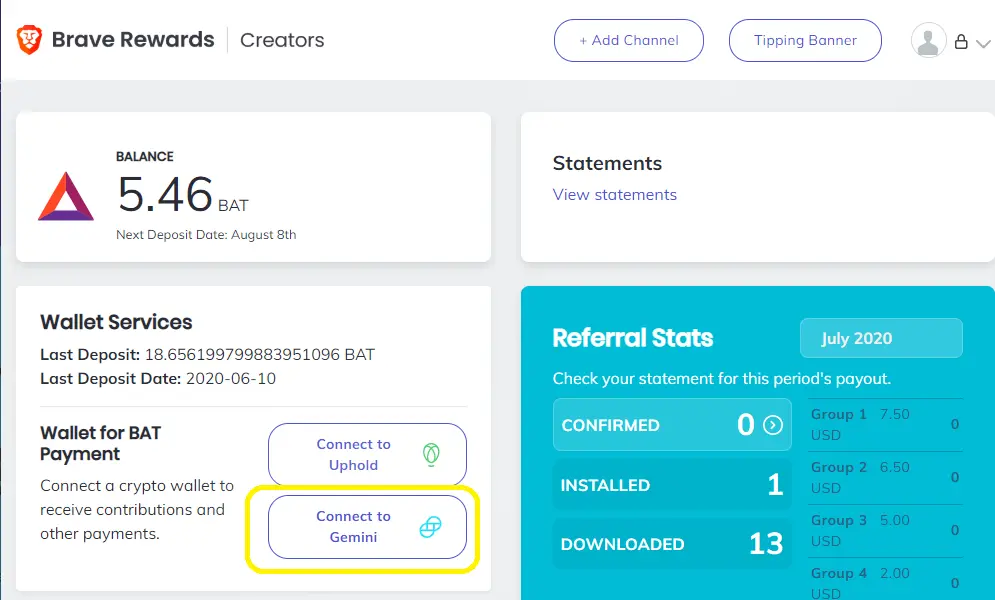Open the Tipping Banner button
This screenshot has height=600, width=995.
[805, 41]
